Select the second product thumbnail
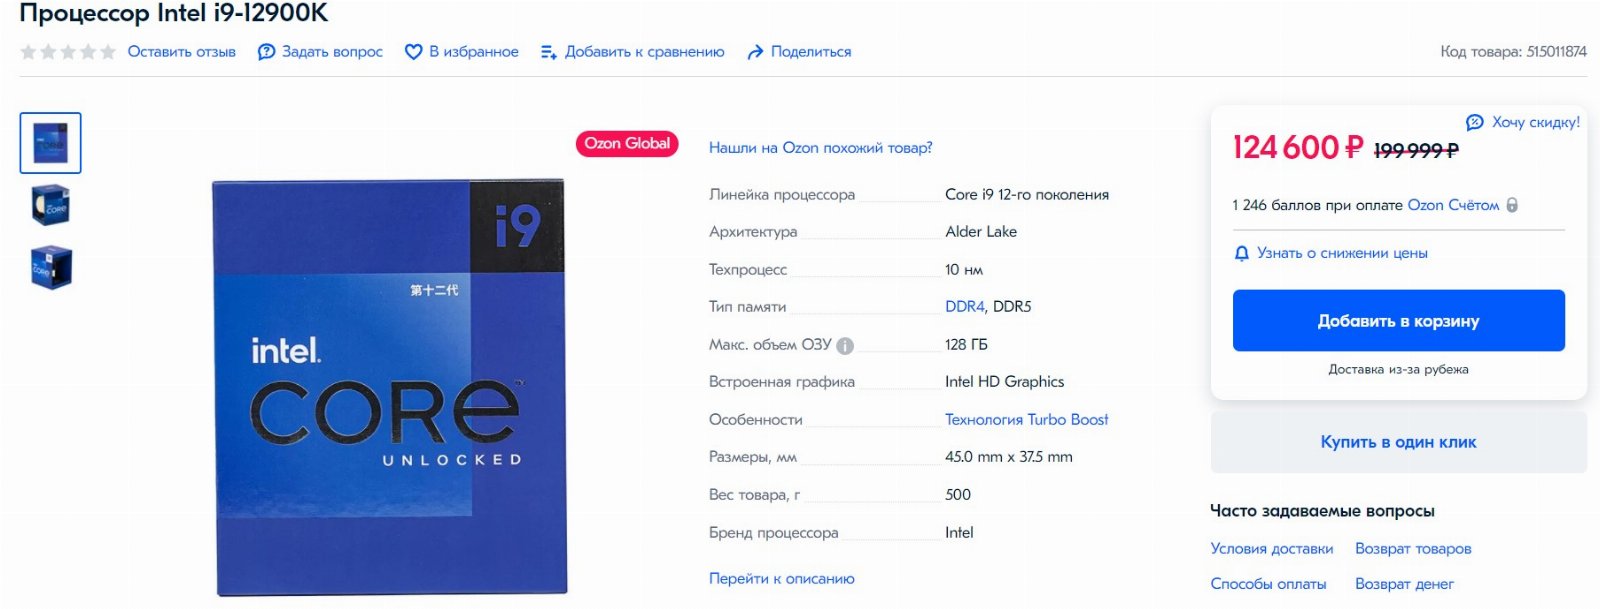This screenshot has width=1600, height=609. (x=51, y=206)
